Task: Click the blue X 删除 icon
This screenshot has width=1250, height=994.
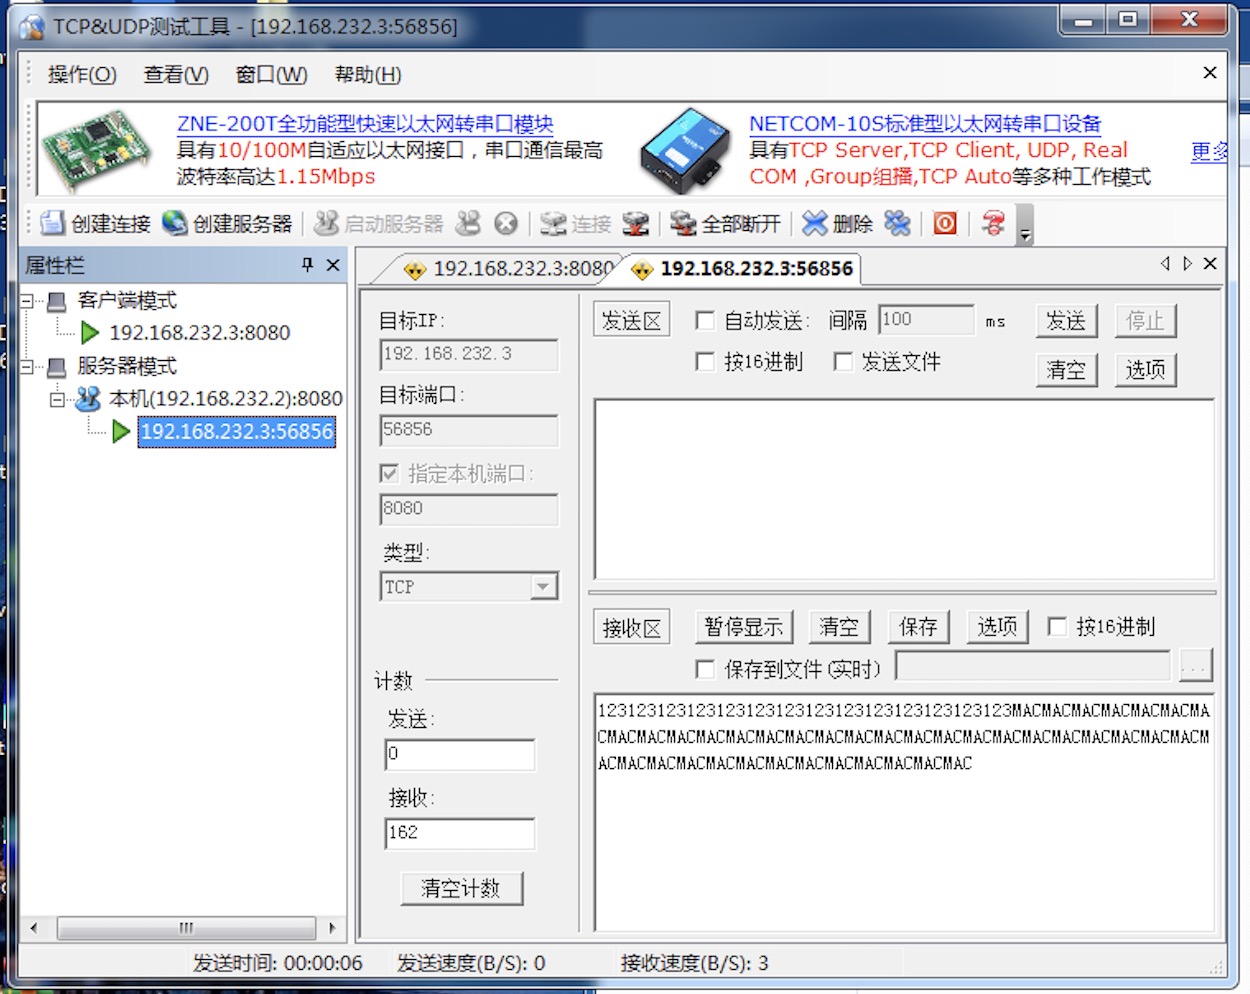Action: [x=815, y=223]
